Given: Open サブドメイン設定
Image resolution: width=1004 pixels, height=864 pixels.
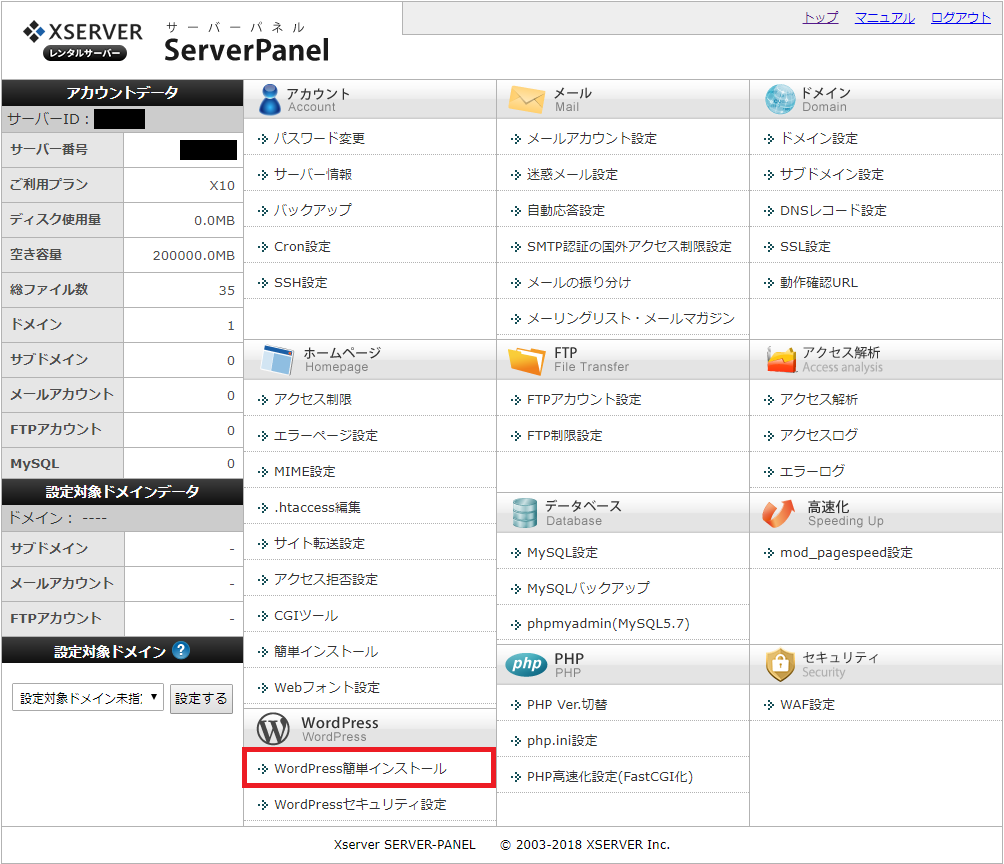Looking at the screenshot, I should (x=832, y=174).
